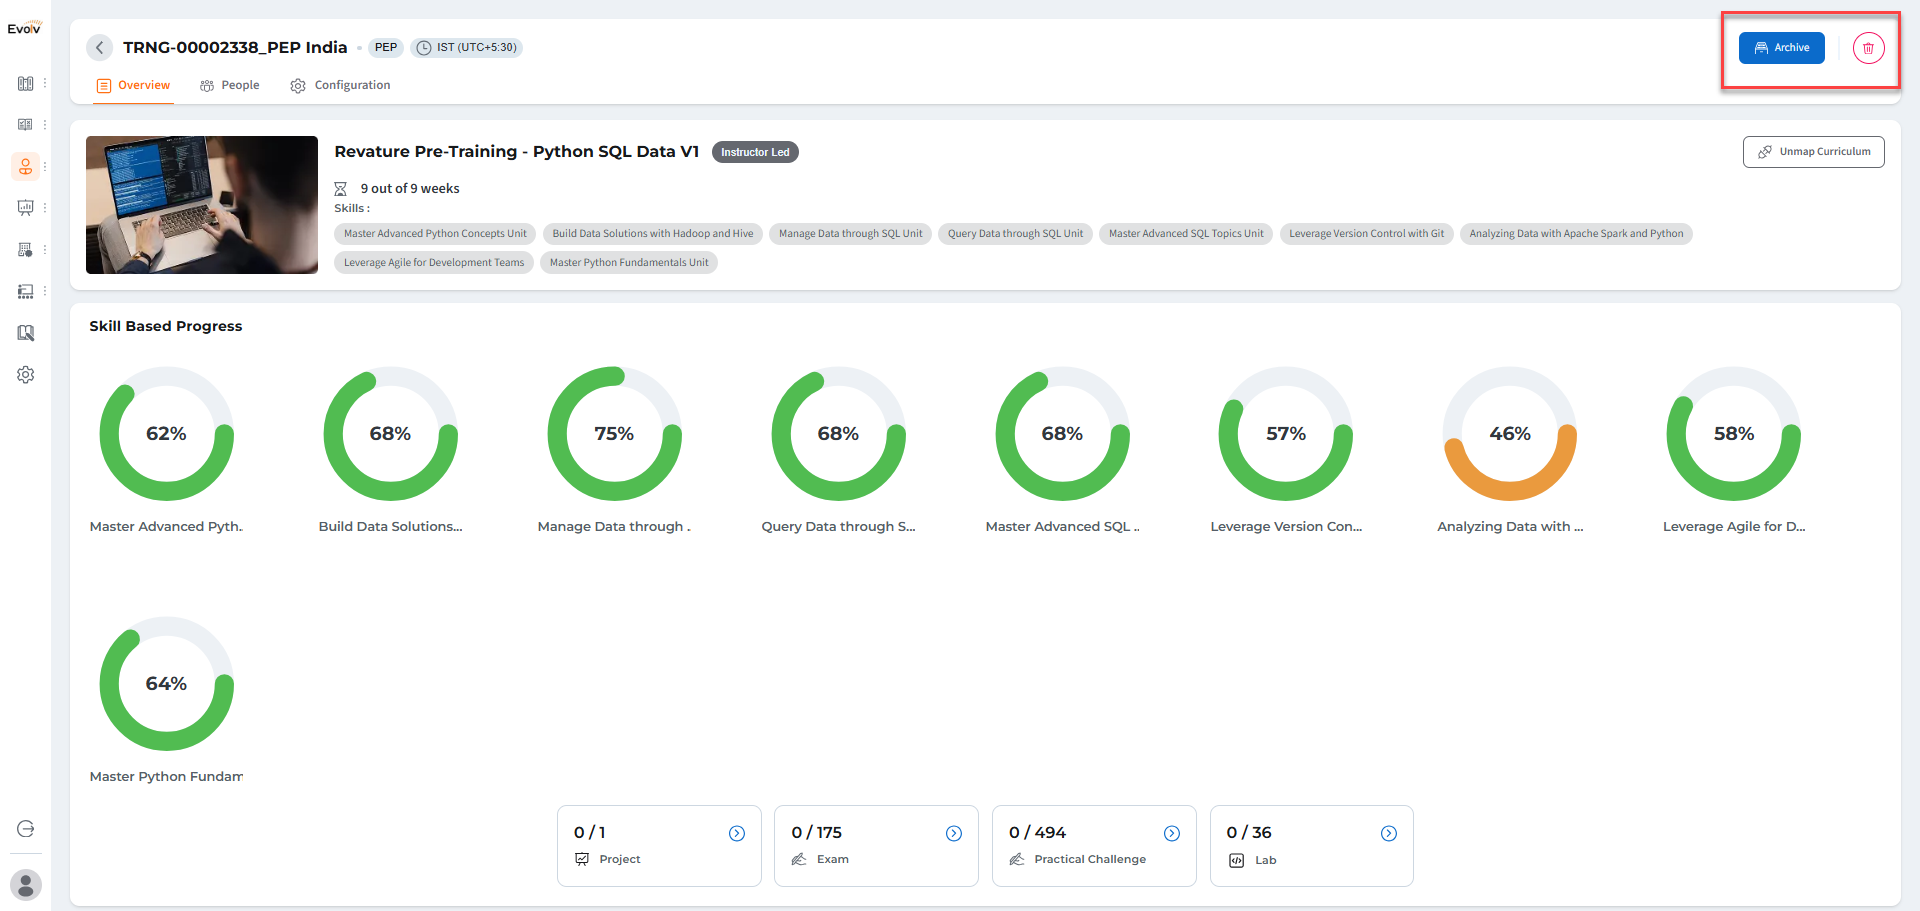Click the logout icon in the sidebar
Screen dimensions: 1920x911
pyautogui.click(x=26, y=829)
